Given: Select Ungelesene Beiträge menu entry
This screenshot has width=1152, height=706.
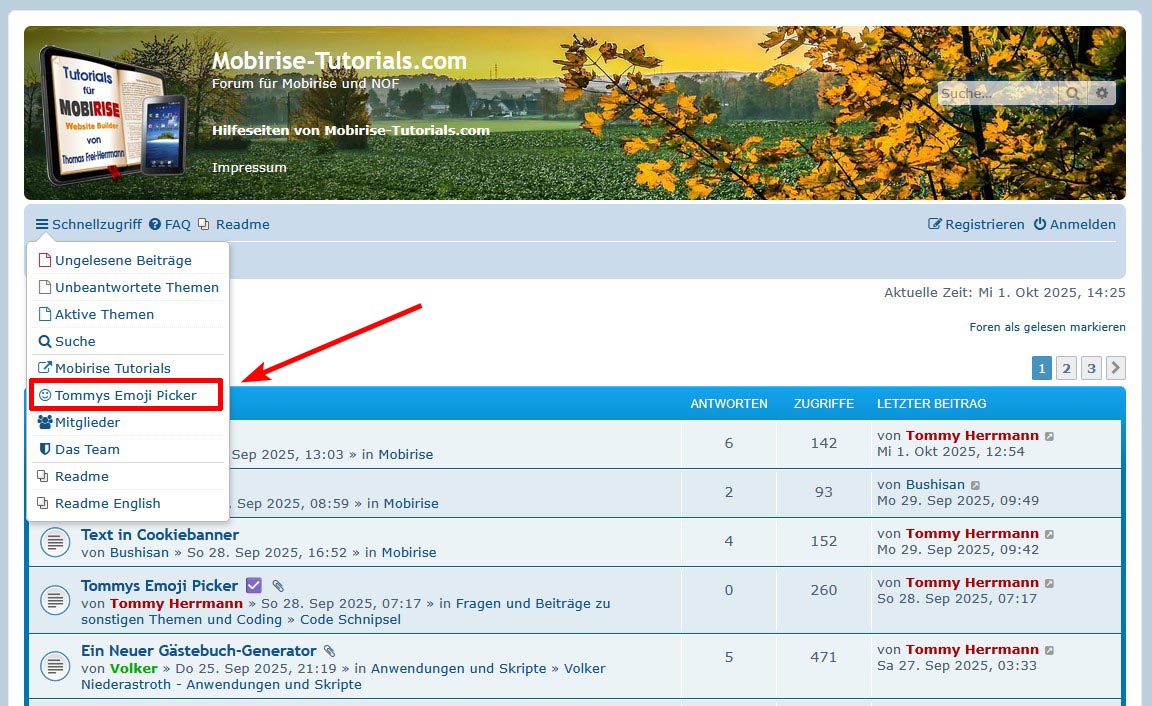Looking at the screenshot, I should [x=127, y=260].
